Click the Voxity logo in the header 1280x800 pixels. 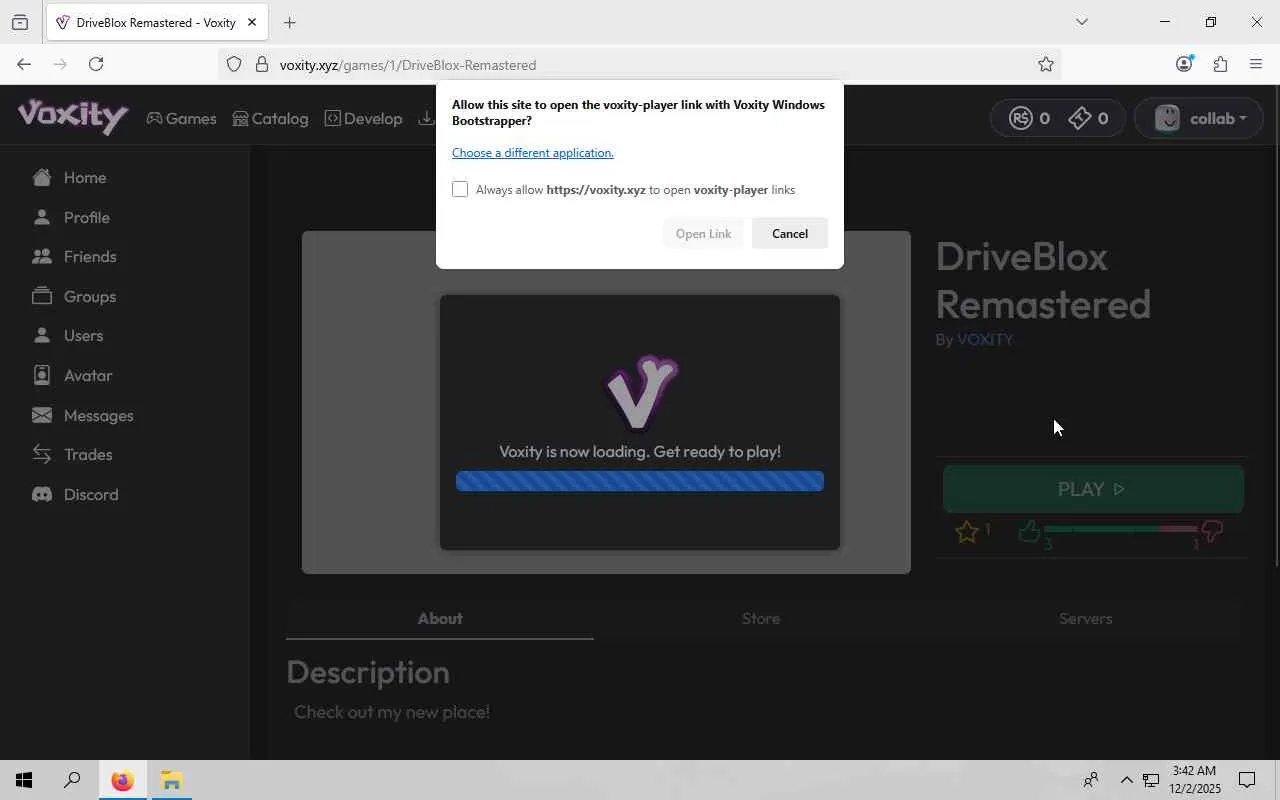(73, 117)
